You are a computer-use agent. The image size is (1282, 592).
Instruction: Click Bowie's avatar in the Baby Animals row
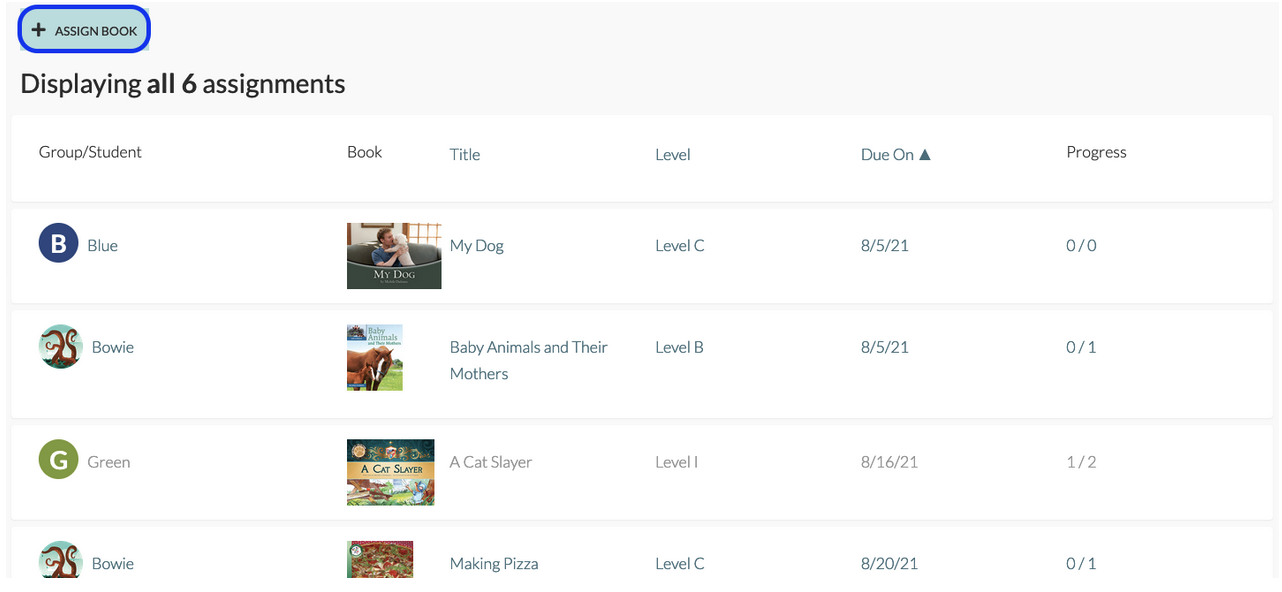(x=60, y=347)
